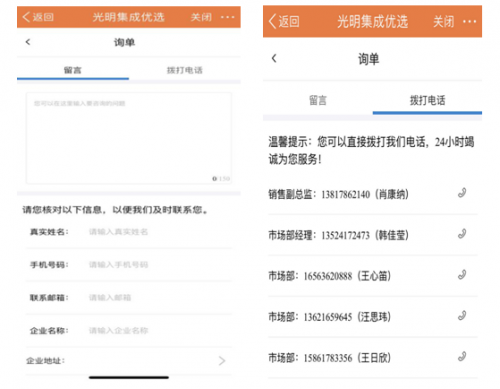Tap back chevron beside 询单 on right screen
The height and width of the screenshot is (389, 500).
(274, 58)
